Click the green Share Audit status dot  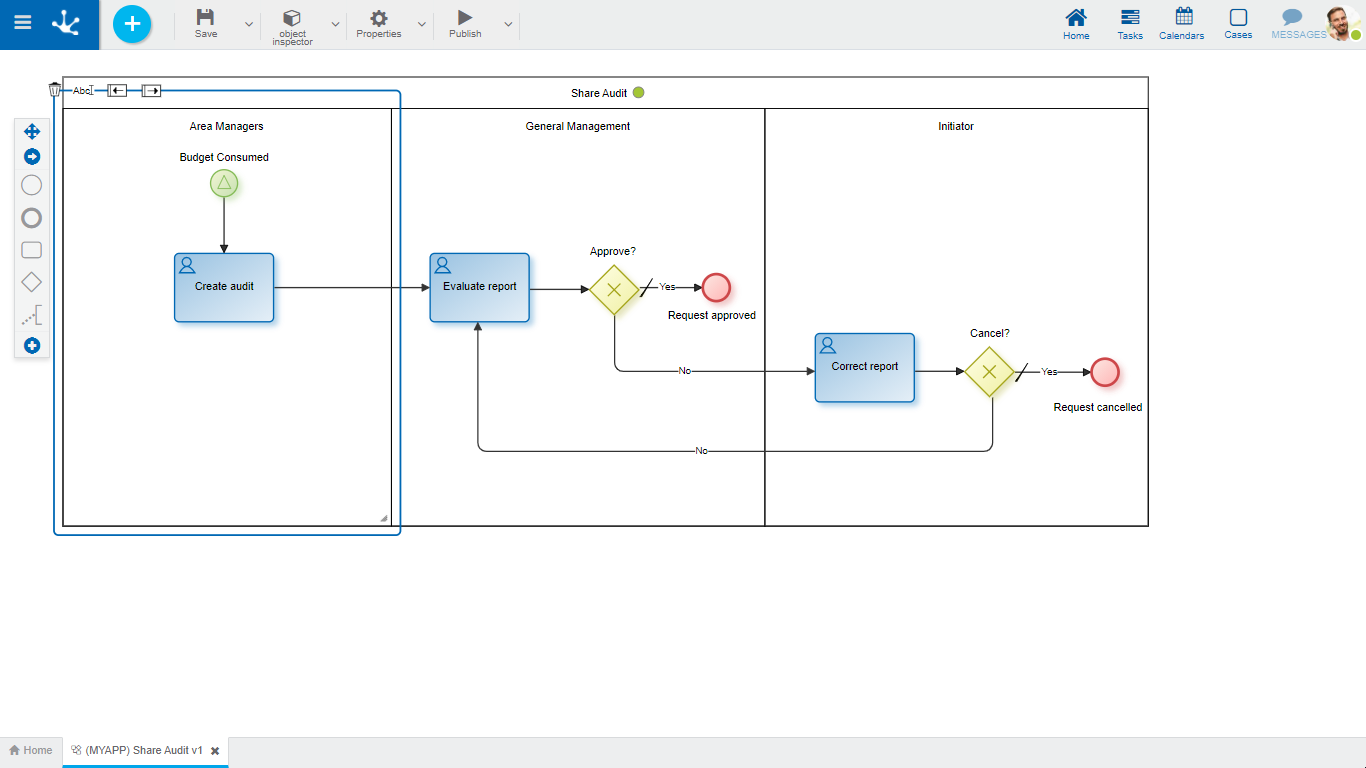tap(639, 93)
